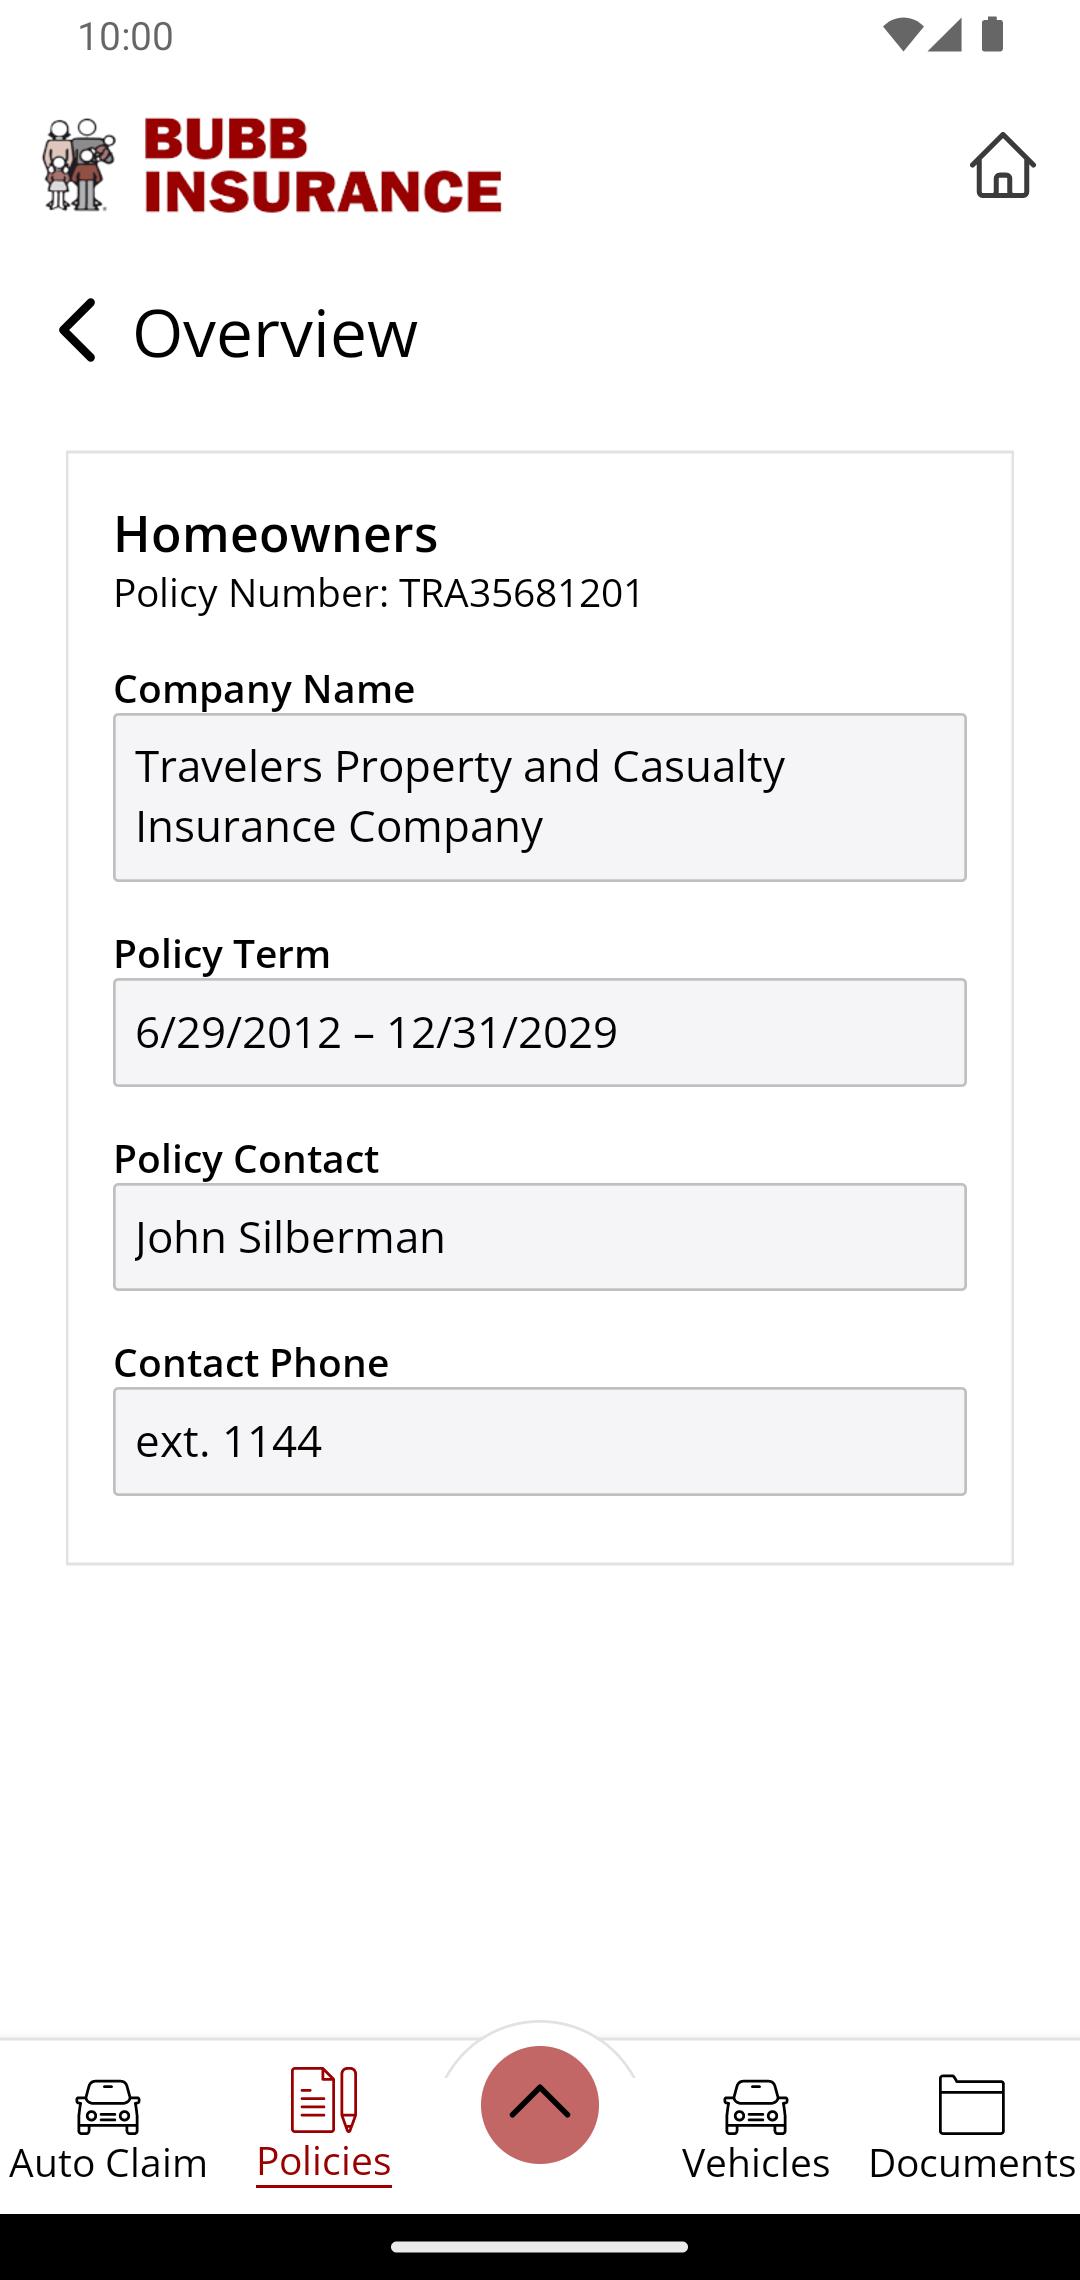Go back using the Overview arrow

(78, 330)
